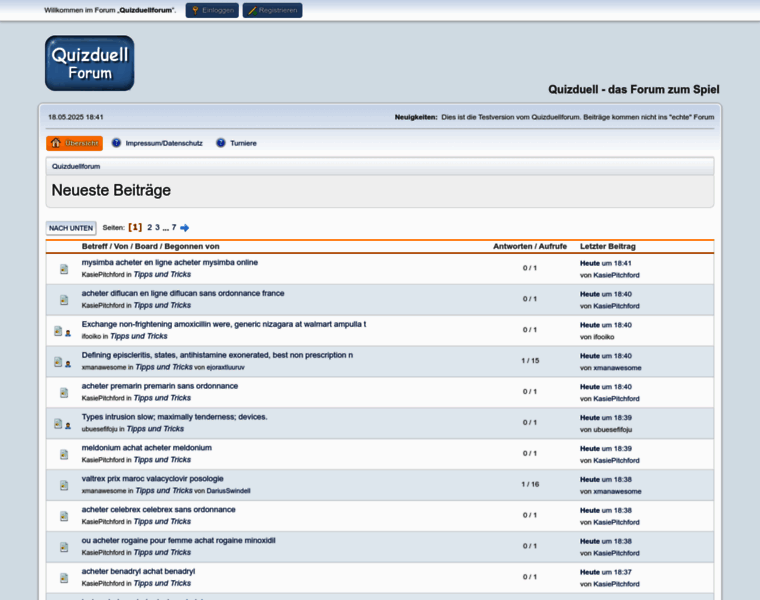
Task: Go to page 7 of results
Action: (x=174, y=227)
